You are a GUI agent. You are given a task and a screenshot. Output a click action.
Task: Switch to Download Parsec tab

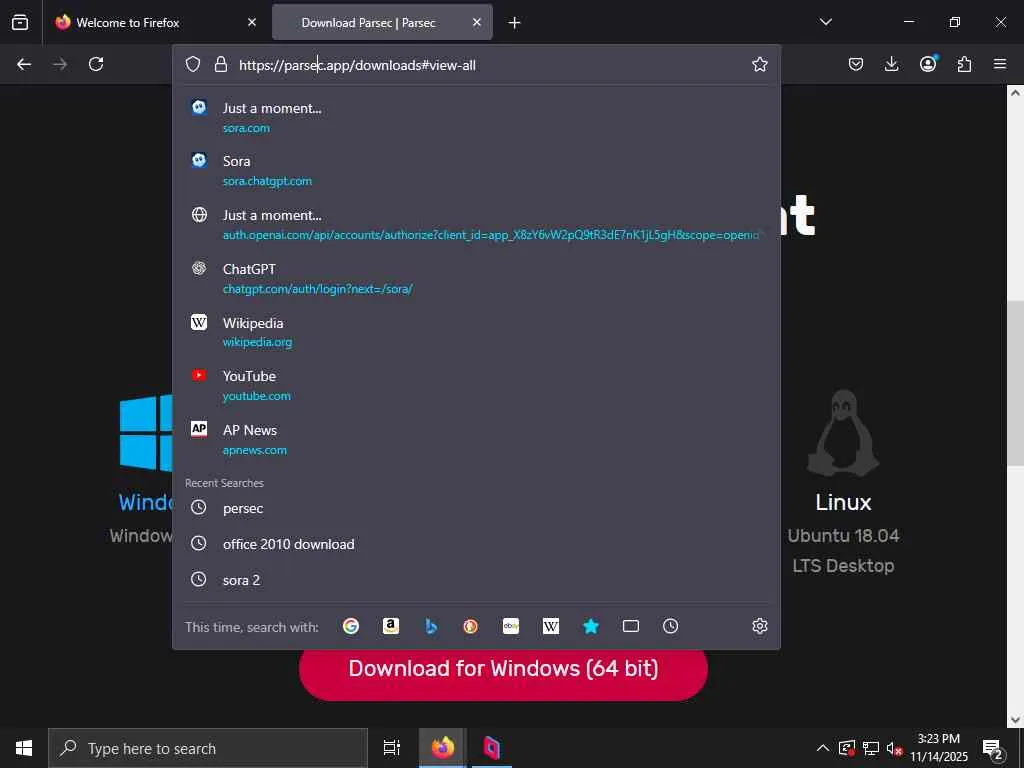click(x=382, y=22)
